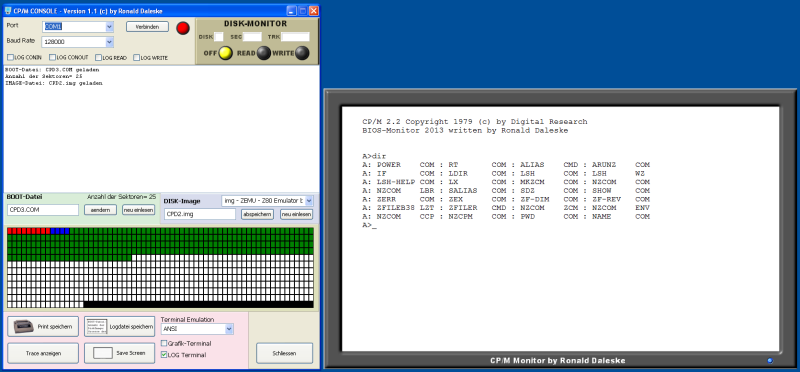Click the READ indicator lamp
The image size is (800, 372).
(x=264, y=53)
